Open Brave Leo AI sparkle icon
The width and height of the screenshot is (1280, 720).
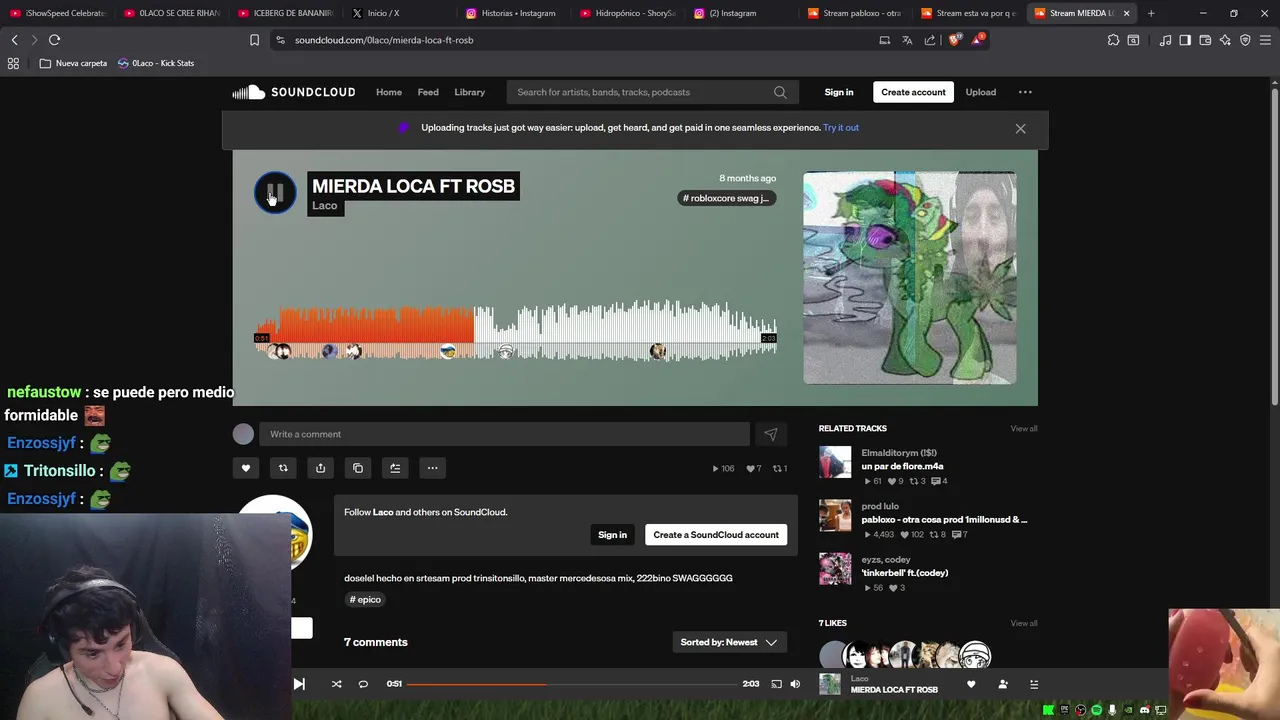coord(1225,40)
